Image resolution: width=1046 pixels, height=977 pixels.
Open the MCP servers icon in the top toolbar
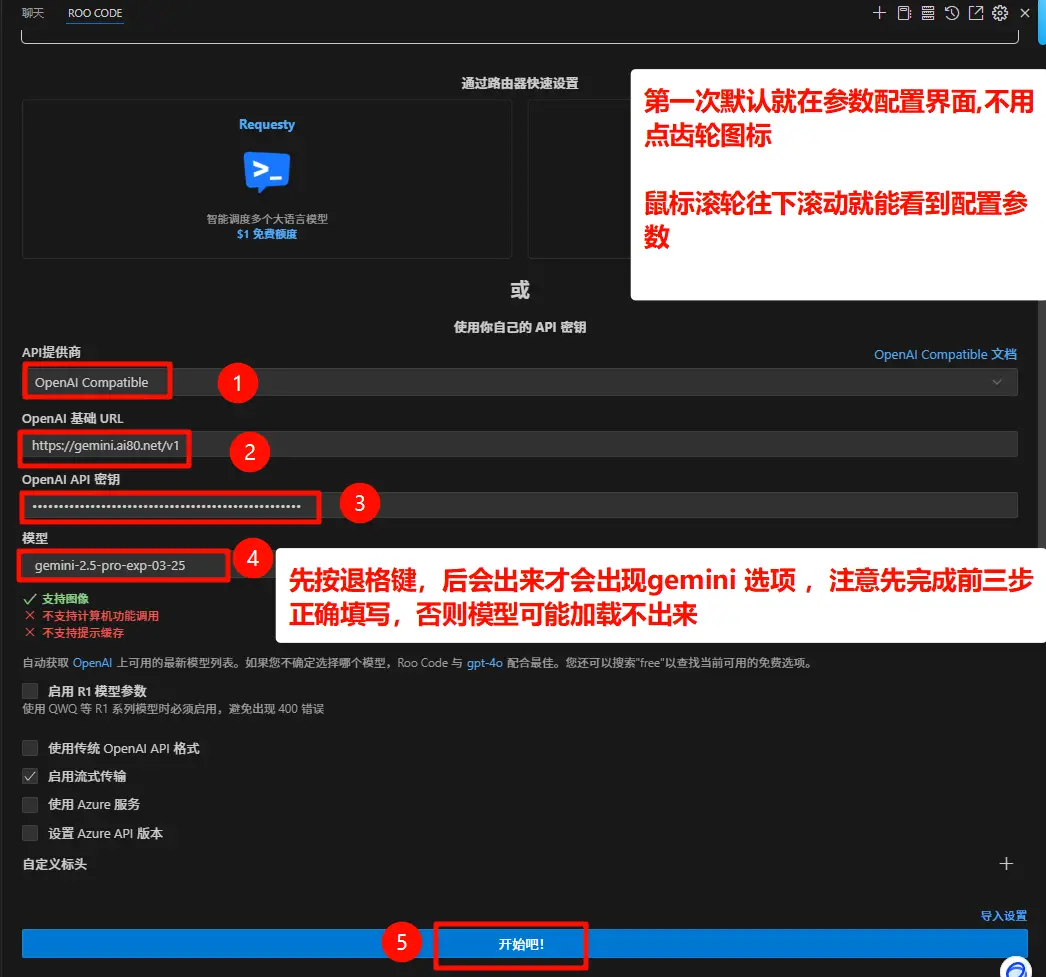[x=928, y=13]
